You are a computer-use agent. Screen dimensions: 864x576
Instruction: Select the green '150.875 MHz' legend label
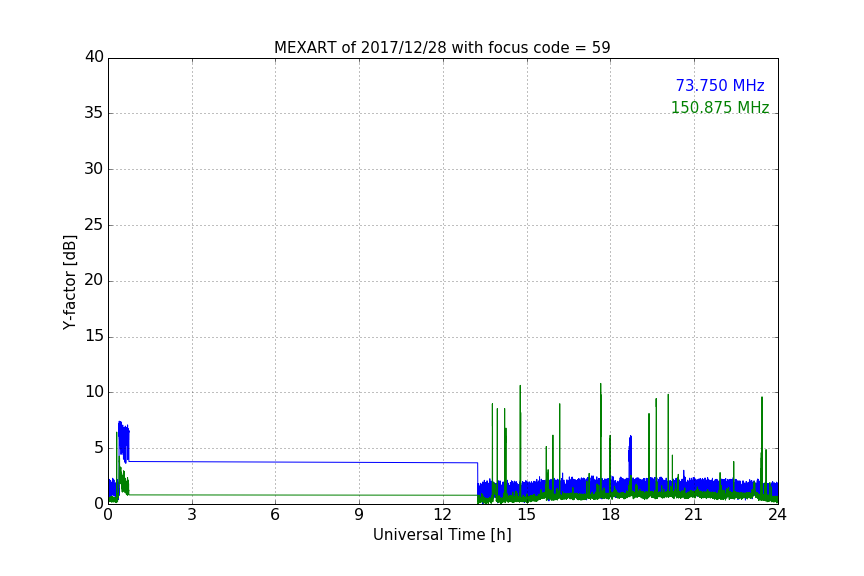(720, 107)
